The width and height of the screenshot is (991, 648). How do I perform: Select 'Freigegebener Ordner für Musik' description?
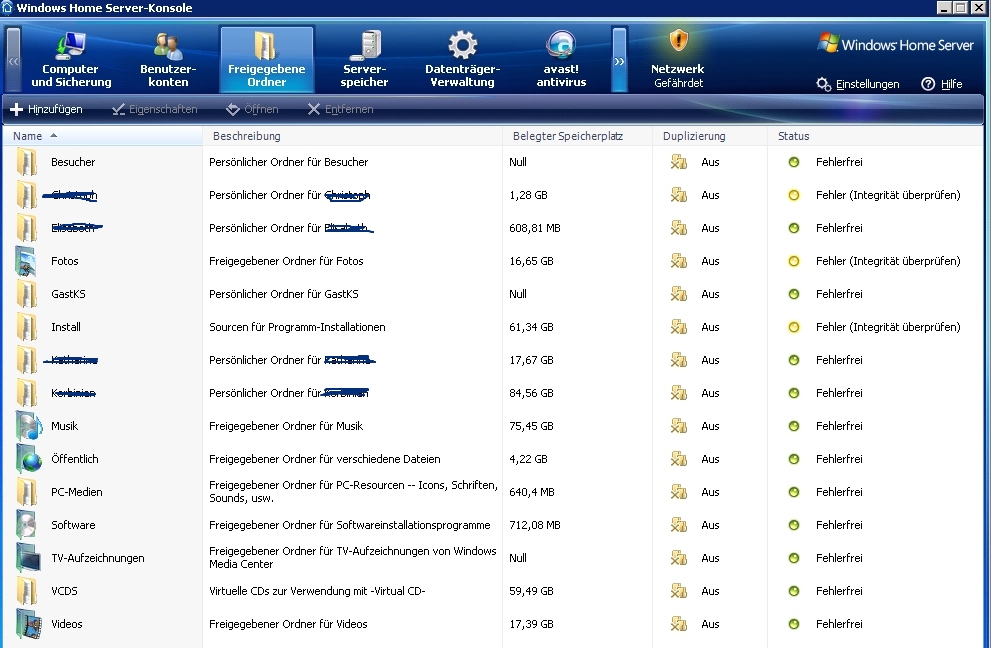(286, 426)
